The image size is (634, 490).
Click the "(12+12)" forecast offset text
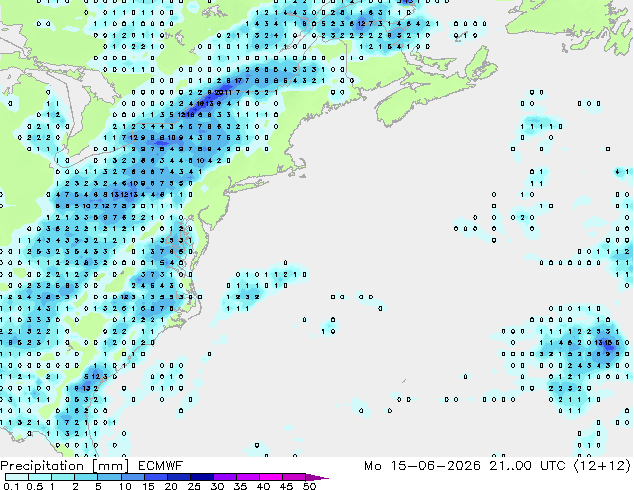pos(602,466)
